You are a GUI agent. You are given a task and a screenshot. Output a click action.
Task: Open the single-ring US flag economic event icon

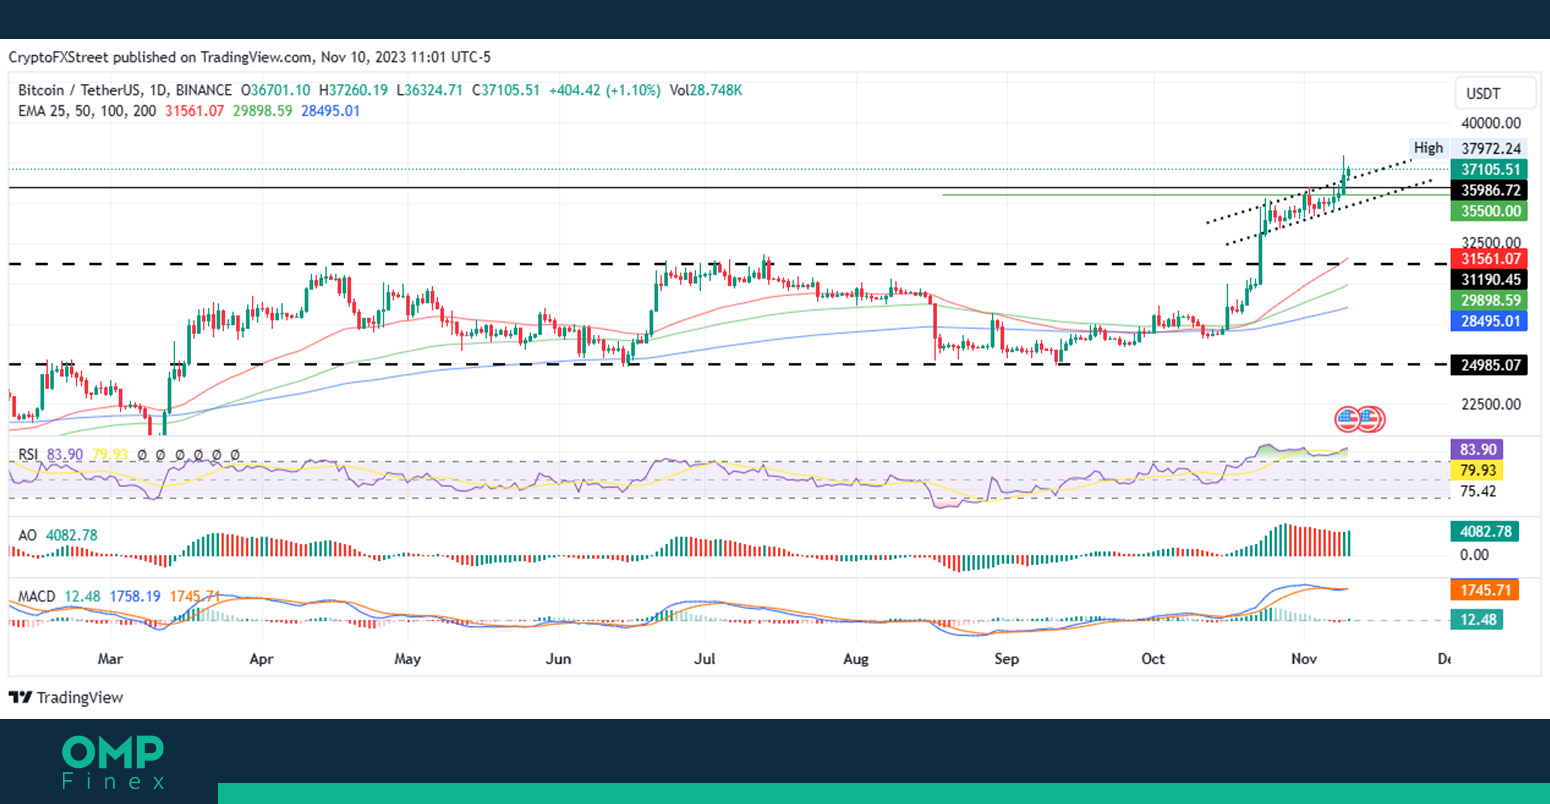tap(1348, 419)
